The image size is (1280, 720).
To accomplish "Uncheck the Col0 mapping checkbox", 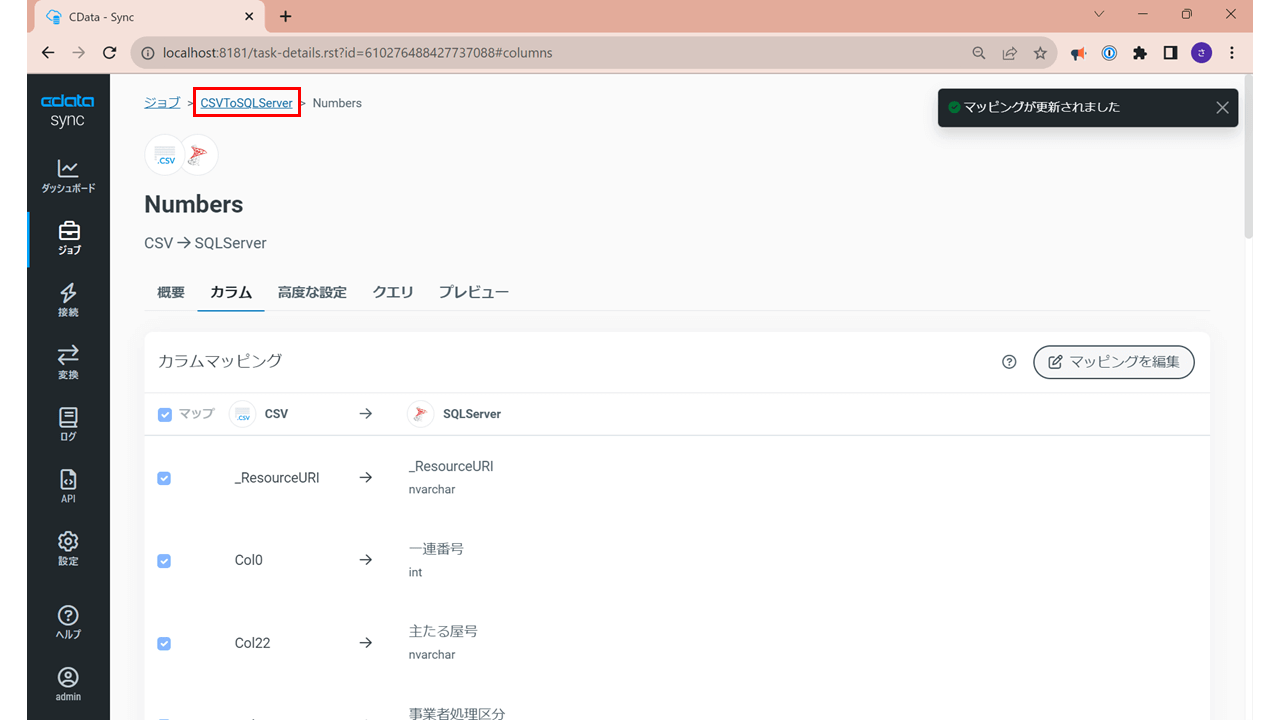I will [164, 561].
